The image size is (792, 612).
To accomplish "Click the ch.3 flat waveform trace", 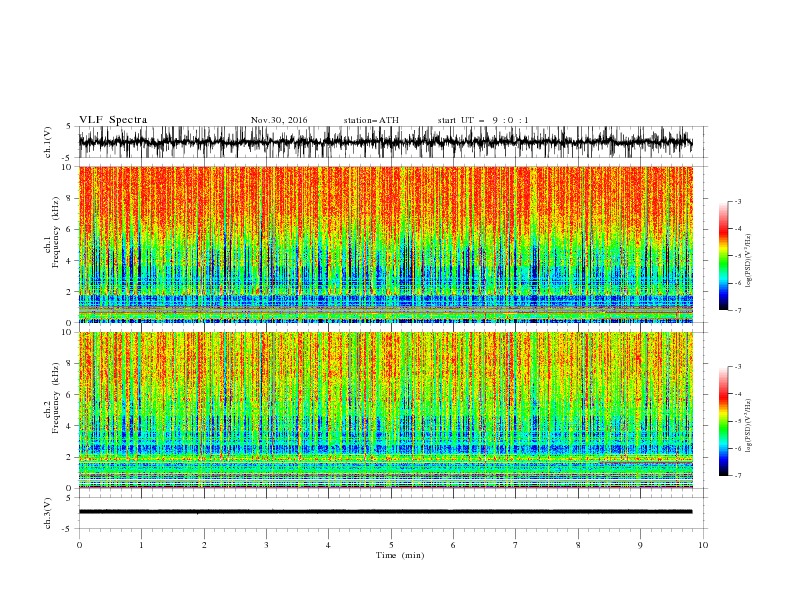I will (x=385, y=512).
